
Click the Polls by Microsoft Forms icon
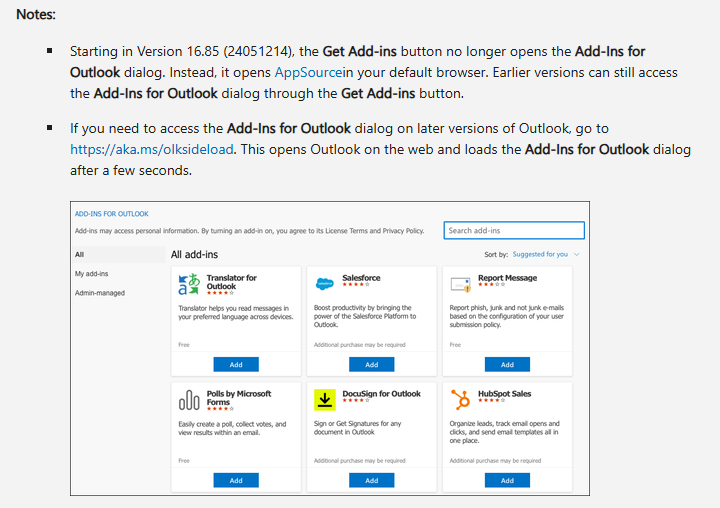pyautogui.click(x=189, y=400)
